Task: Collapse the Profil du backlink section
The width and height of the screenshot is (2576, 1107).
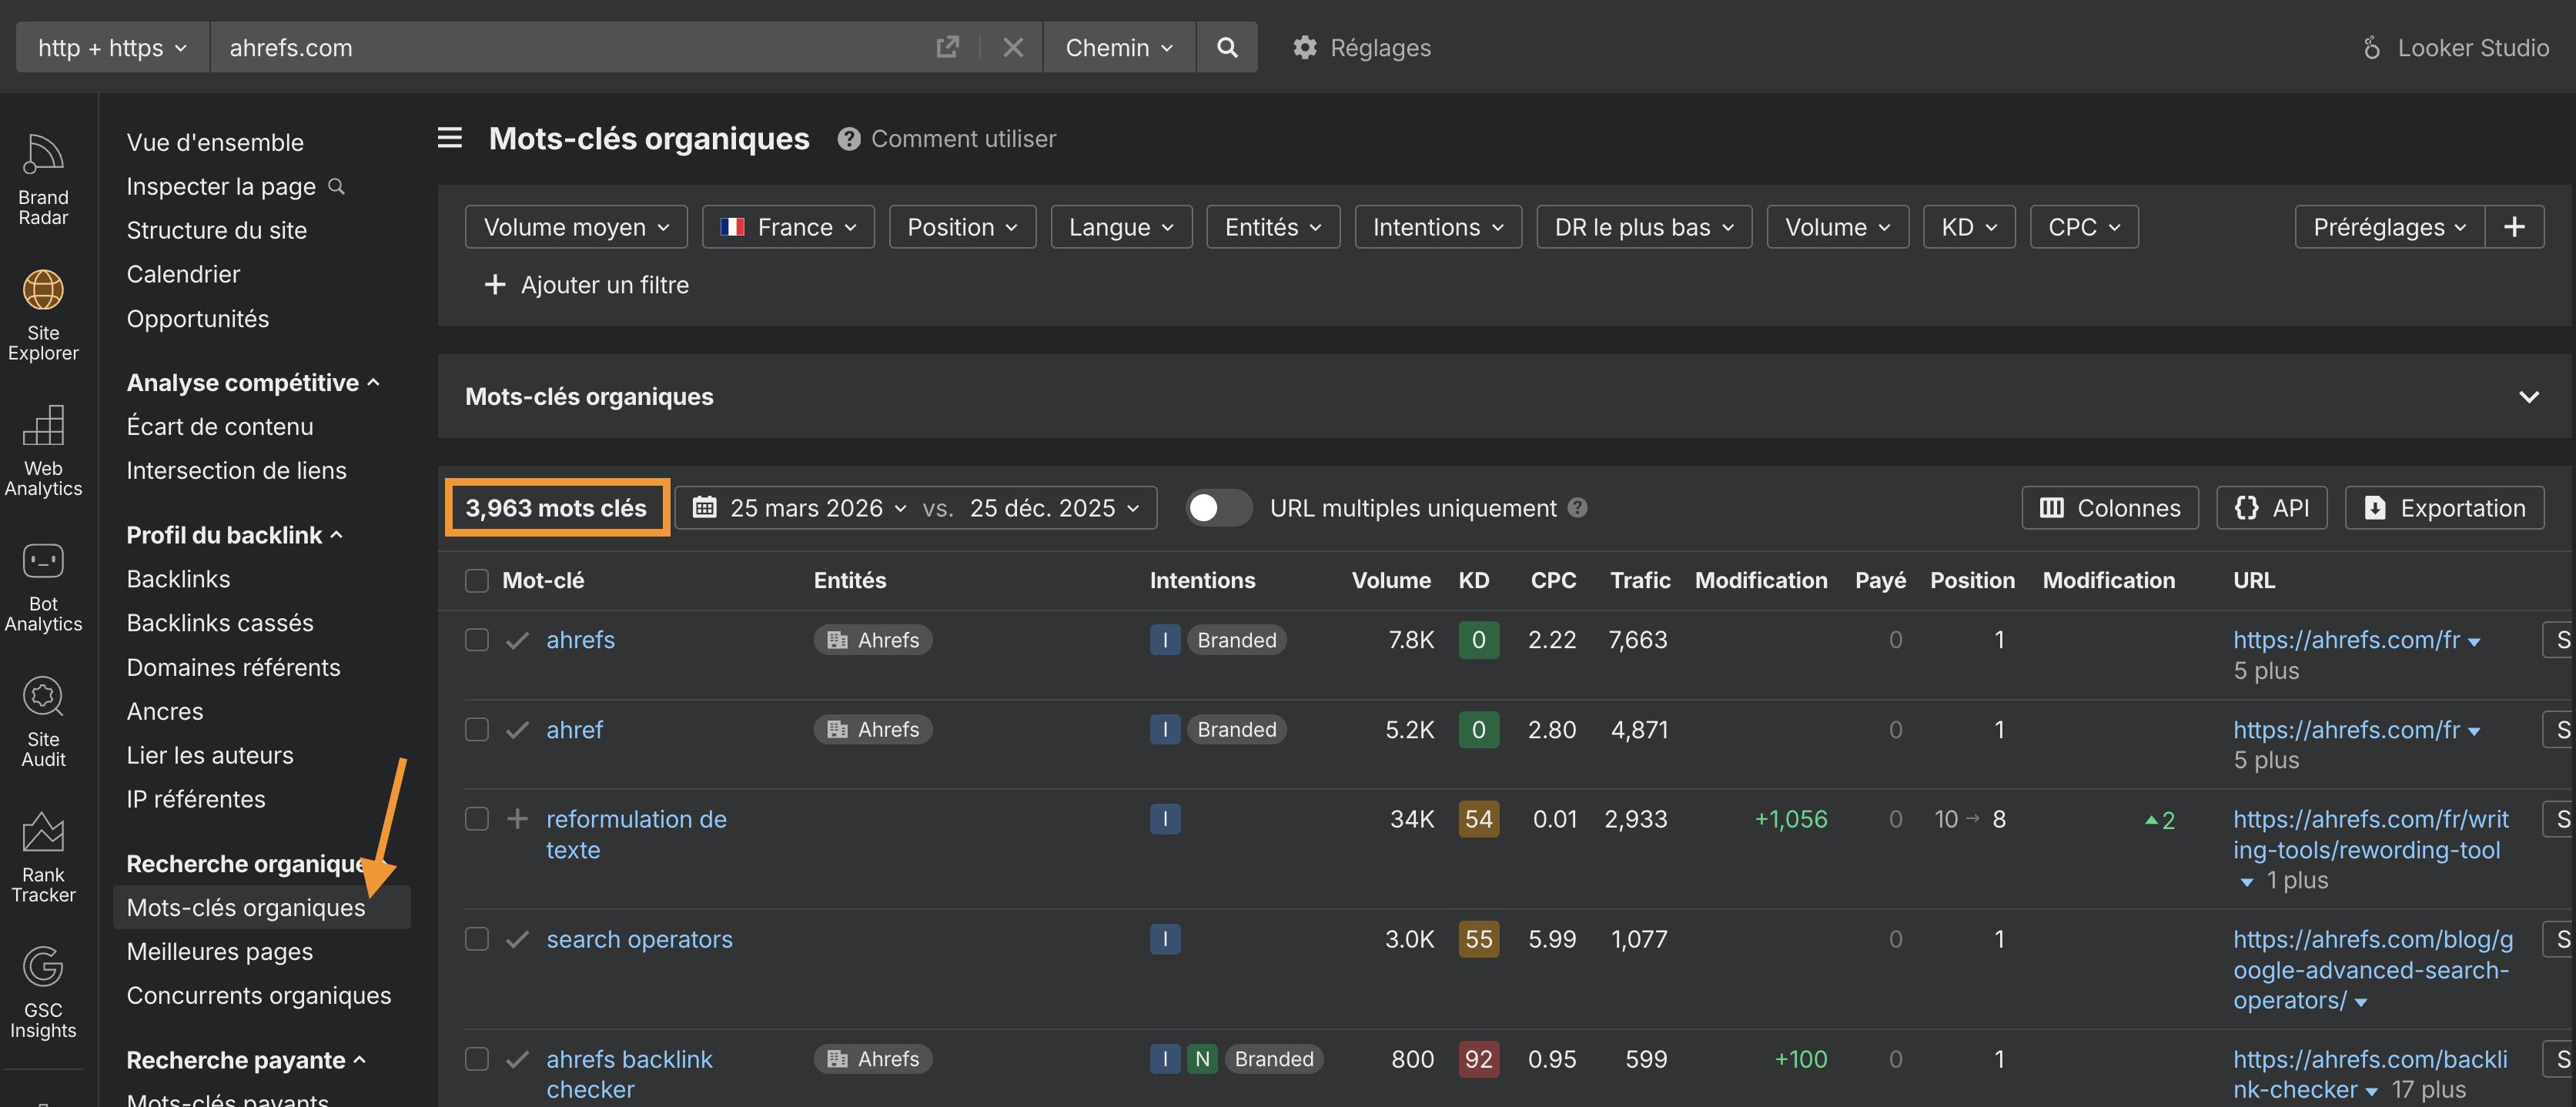Action: point(336,534)
